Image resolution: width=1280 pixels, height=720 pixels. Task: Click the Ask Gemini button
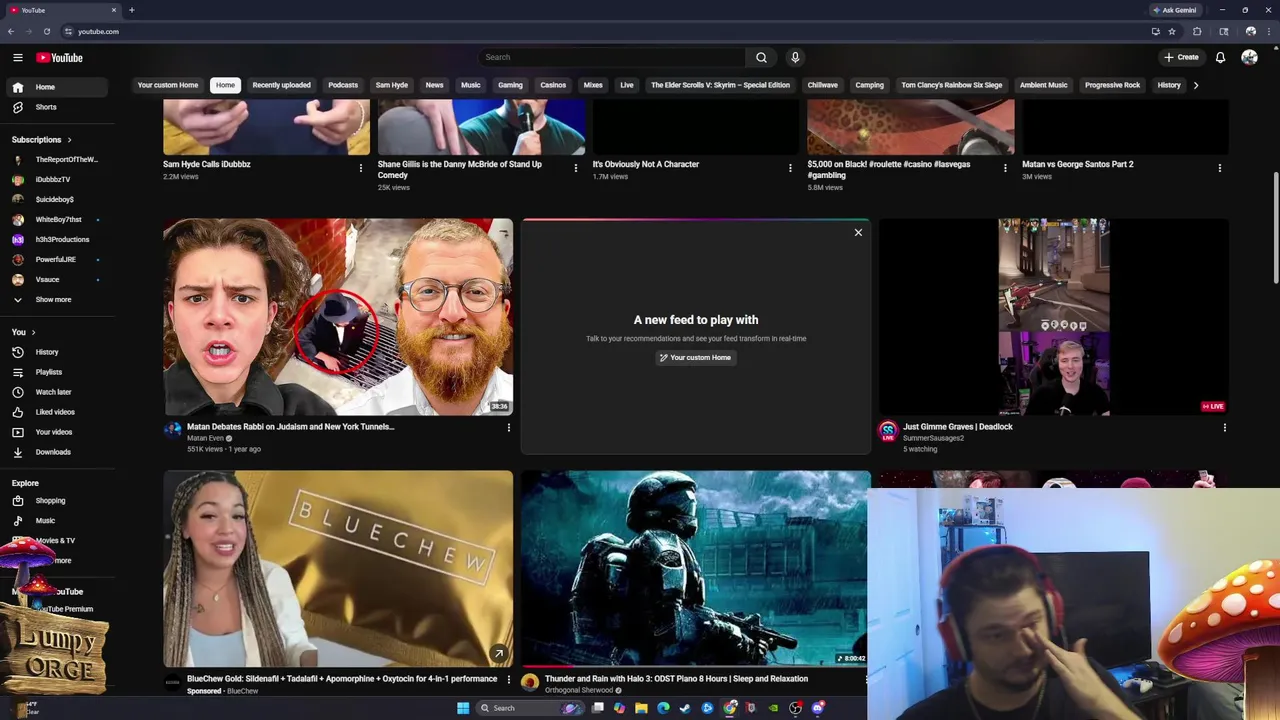(x=1175, y=10)
